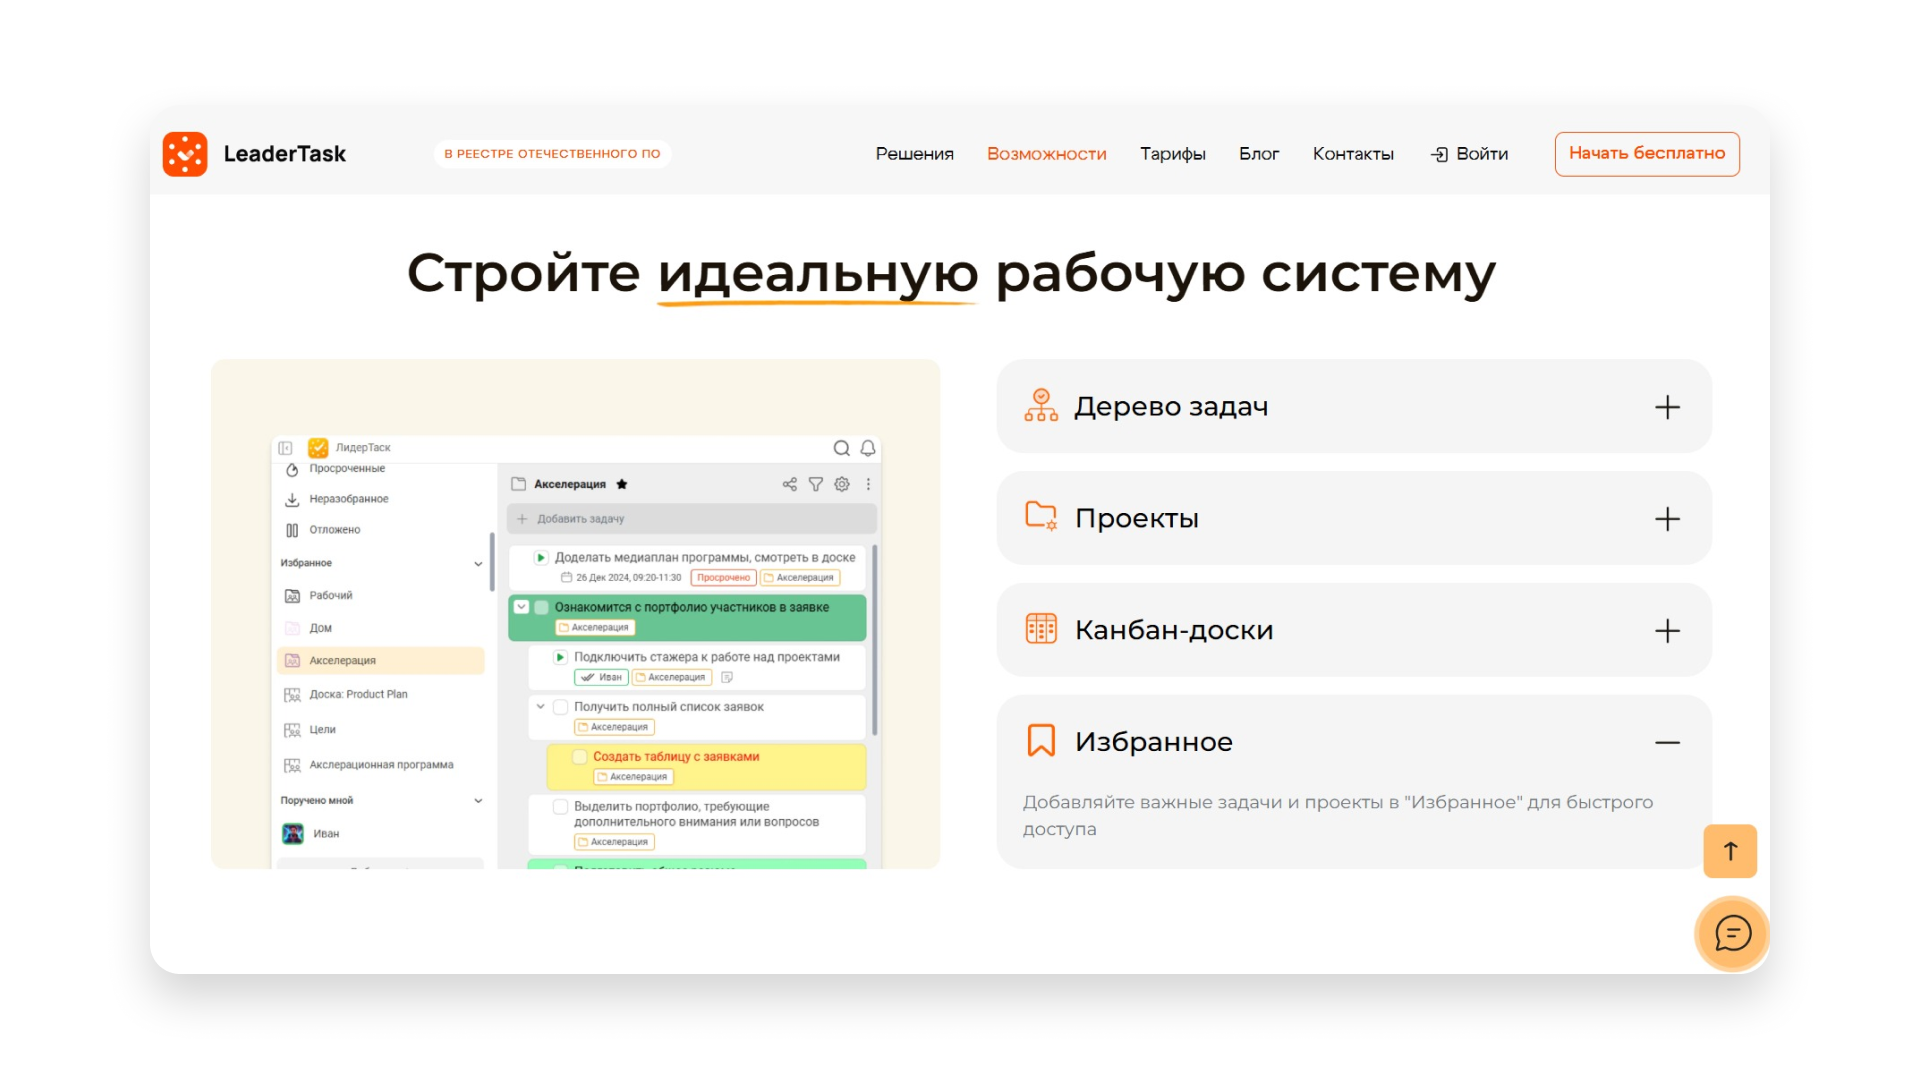The image size is (1920, 1080).
Task: Collapse the Поручено мной section
Action: [x=478, y=800]
